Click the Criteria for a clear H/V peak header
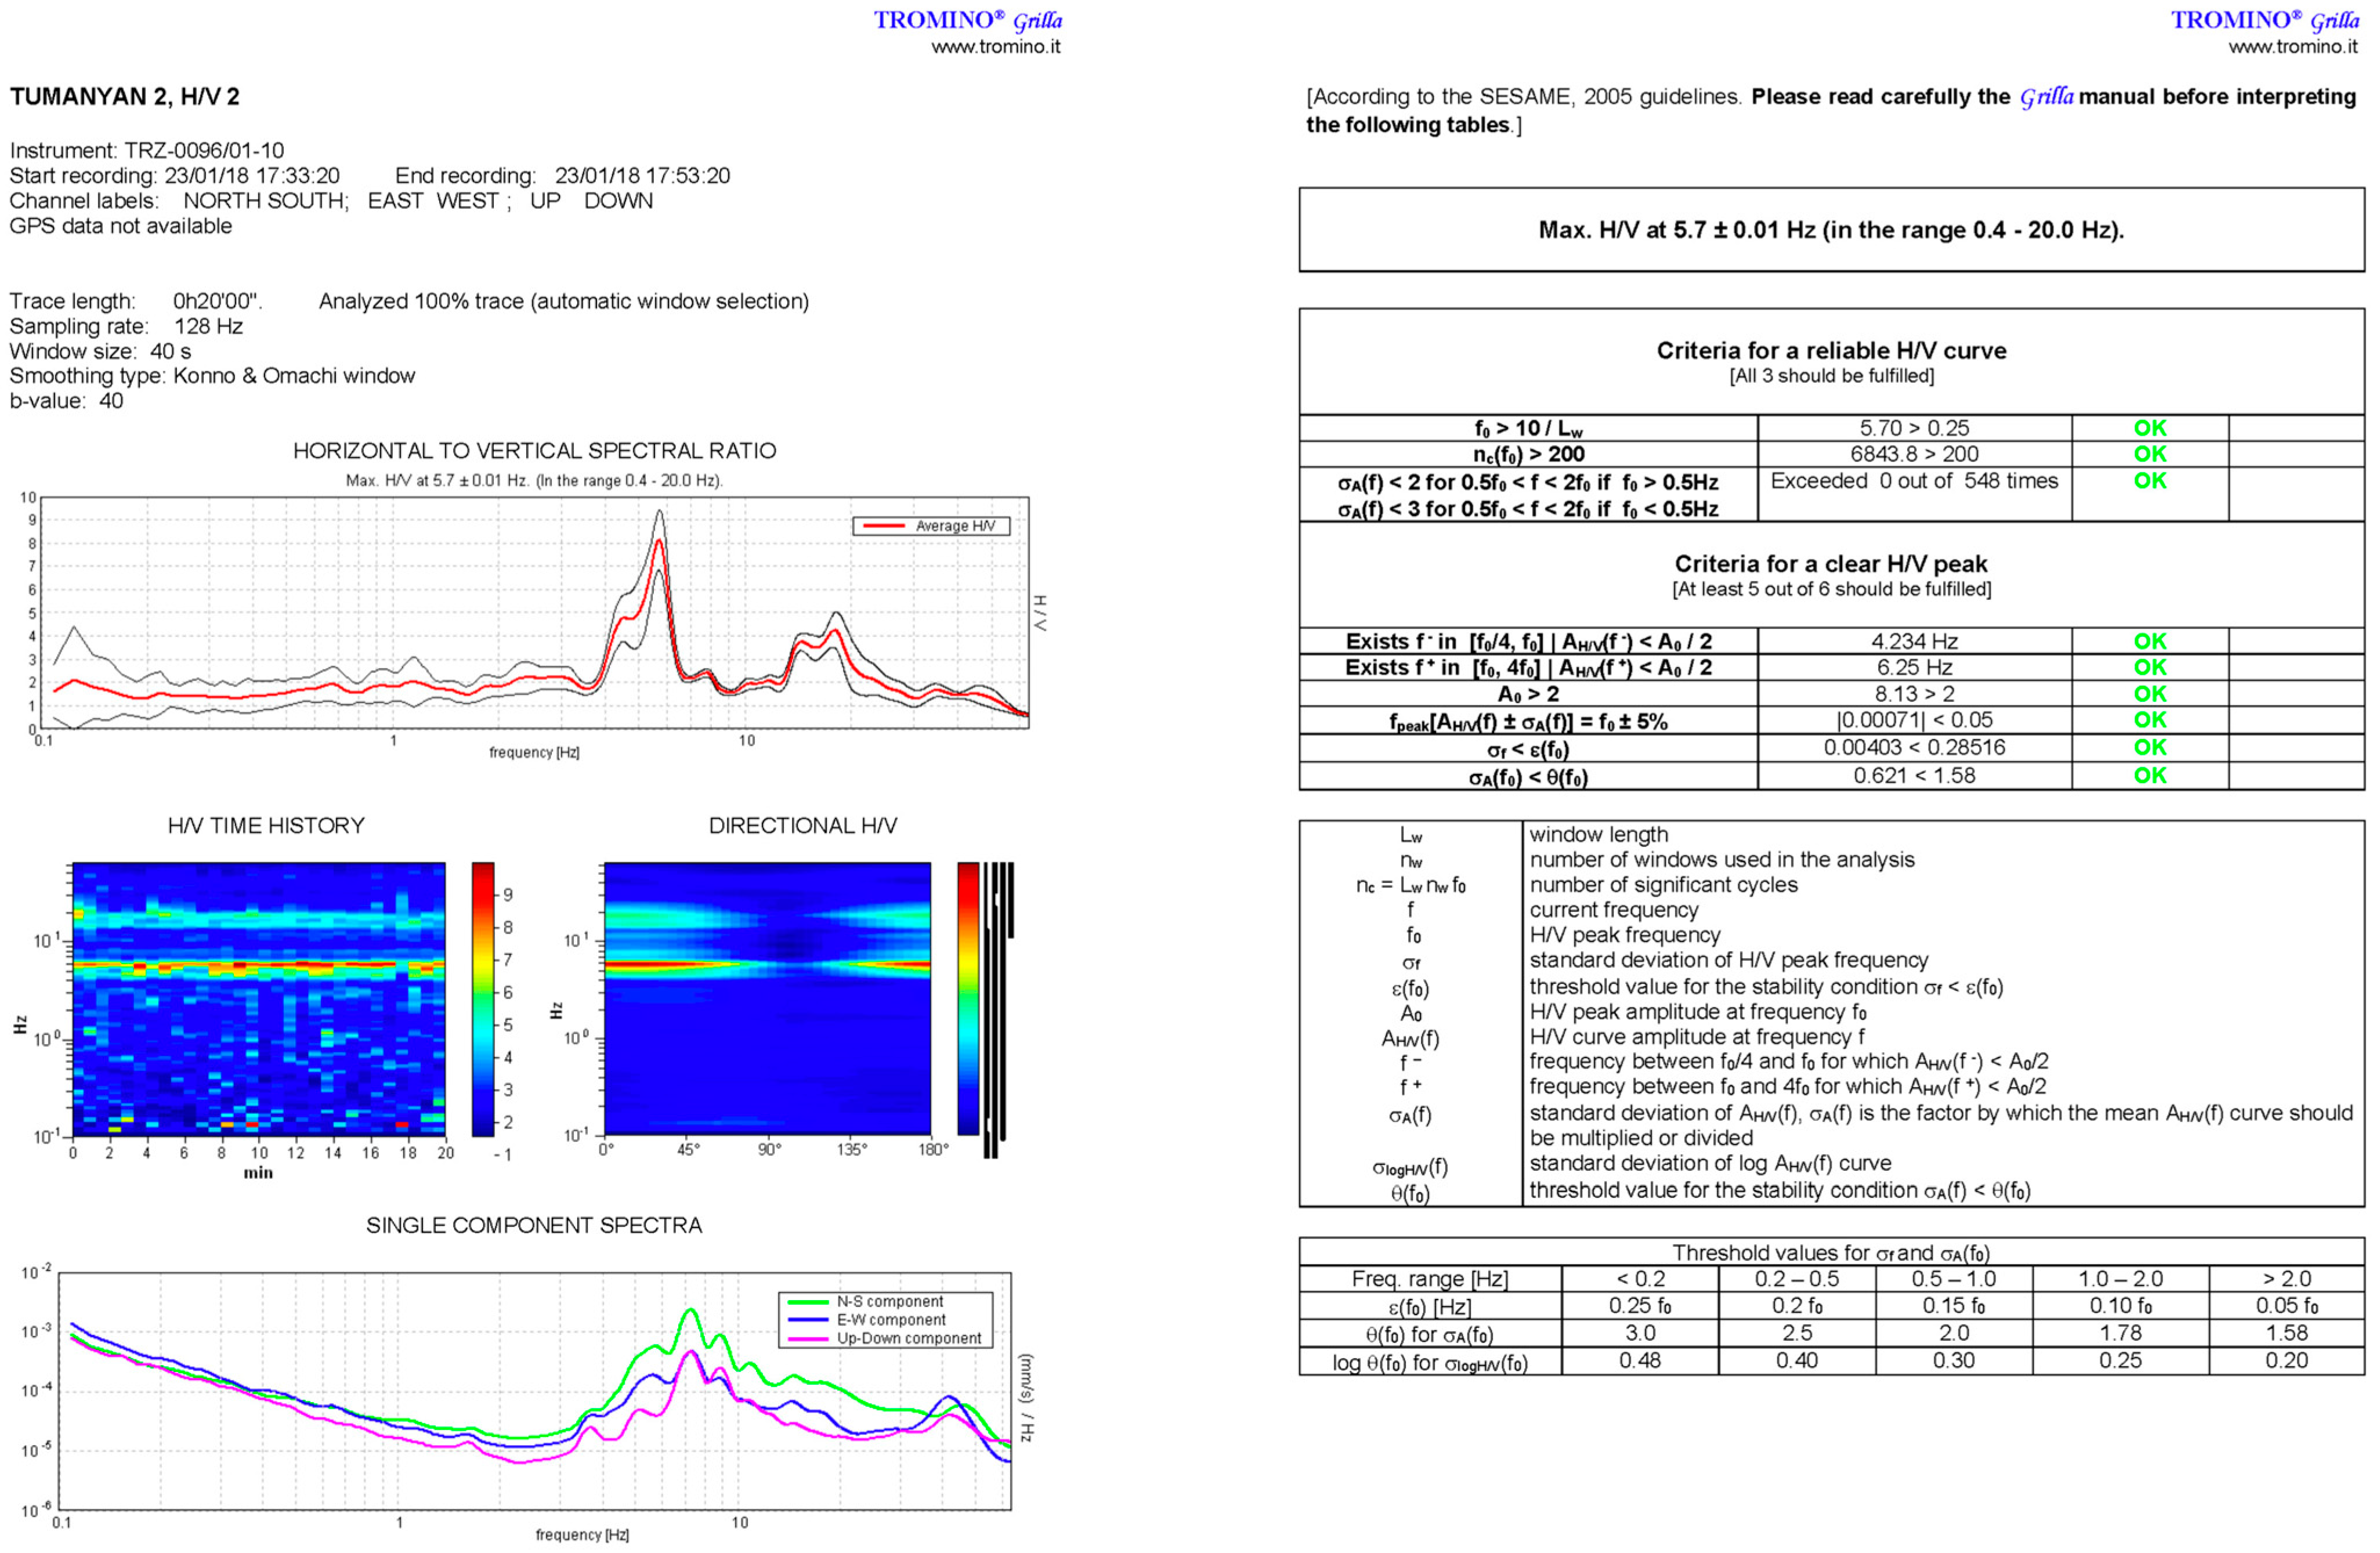The height and width of the screenshot is (1553, 2380). point(1831,574)
